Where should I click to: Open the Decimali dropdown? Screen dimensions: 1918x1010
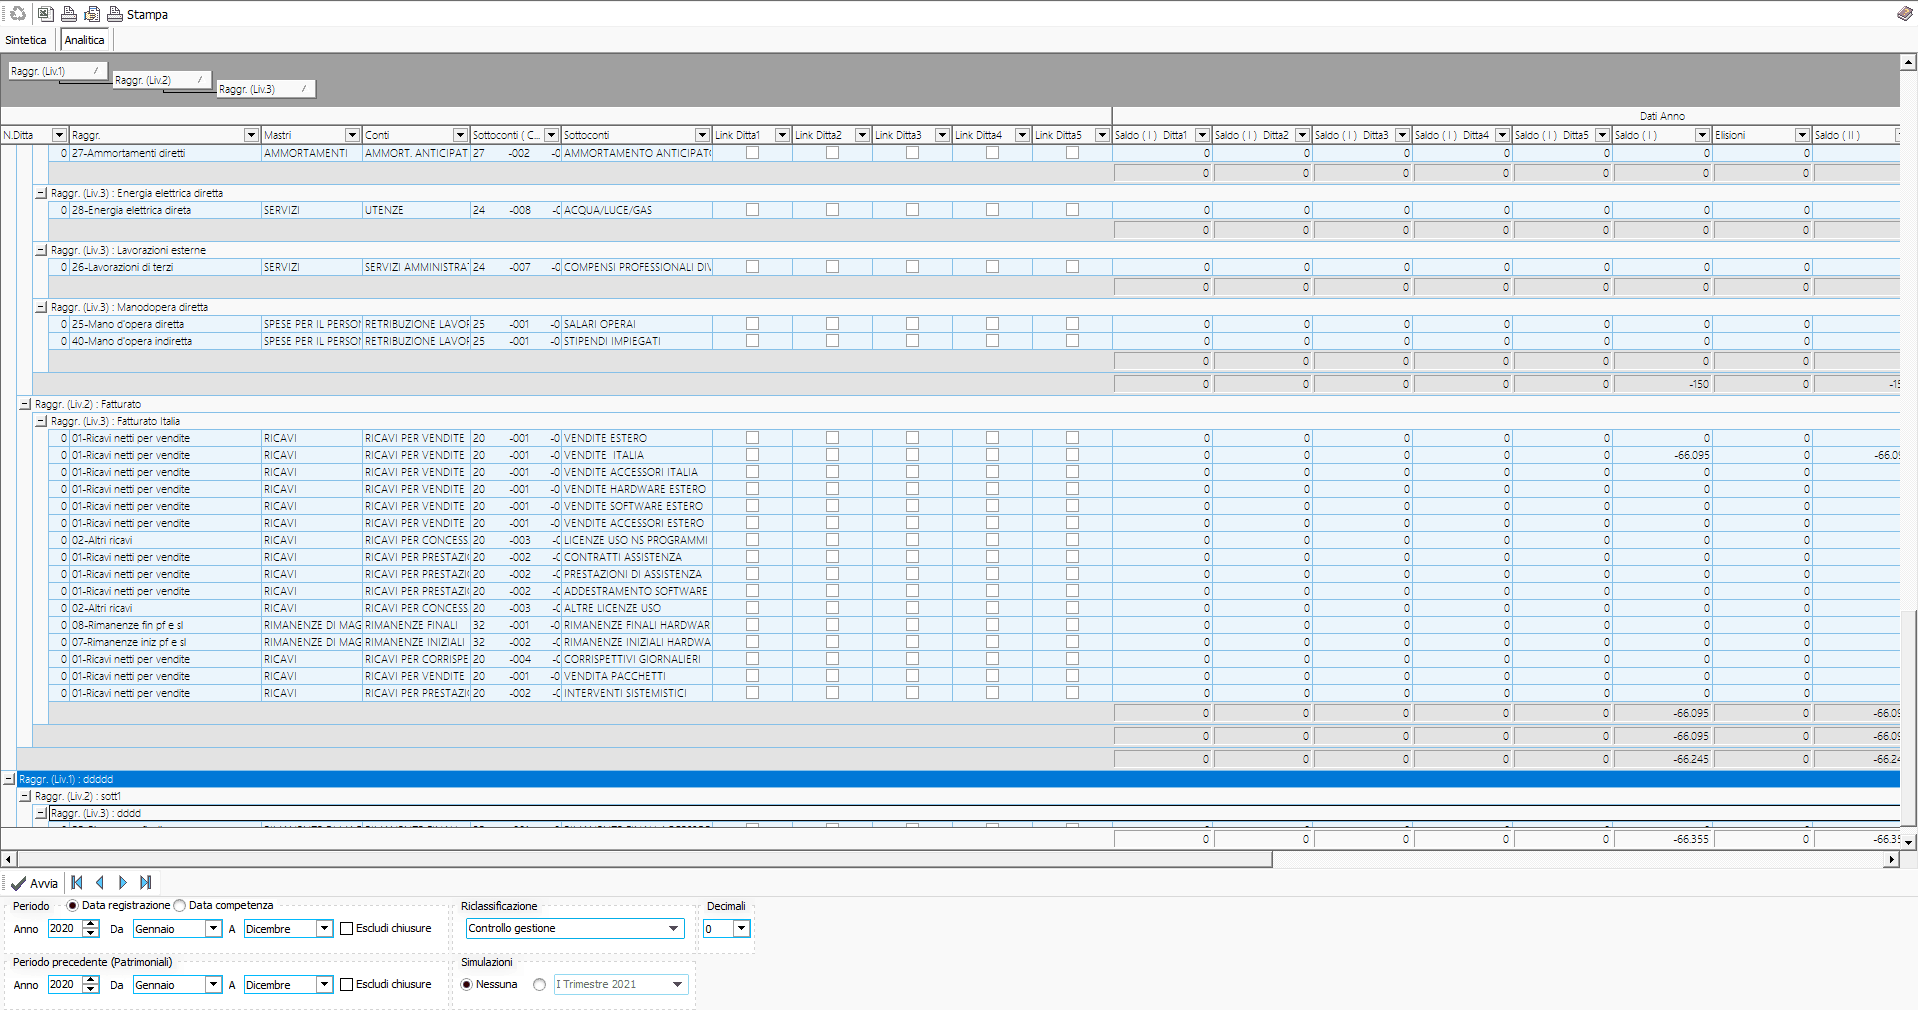click(x=741, y=928)
